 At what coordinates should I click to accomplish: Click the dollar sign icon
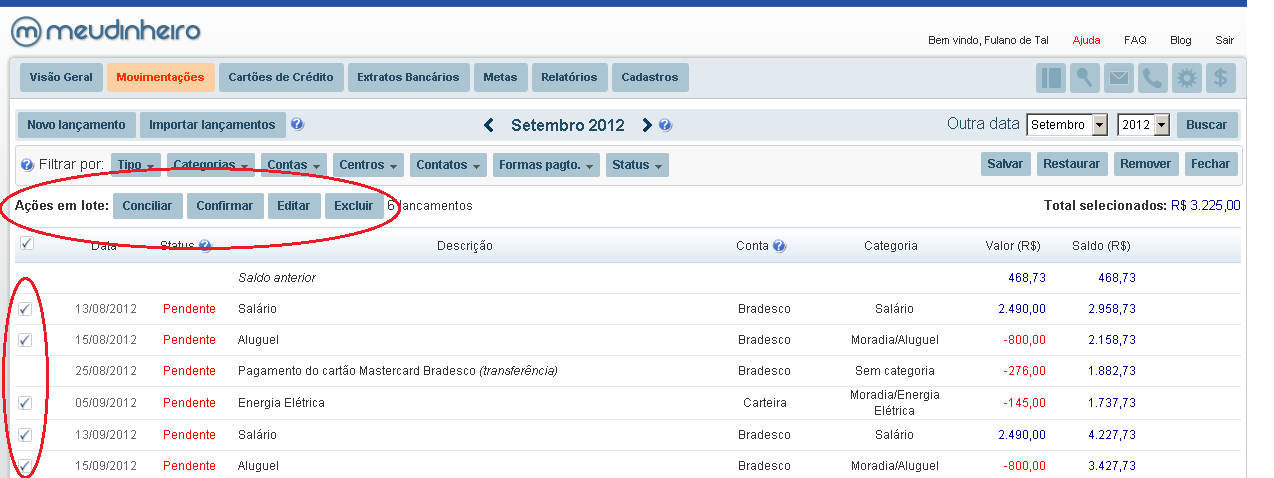point(1220,78)
